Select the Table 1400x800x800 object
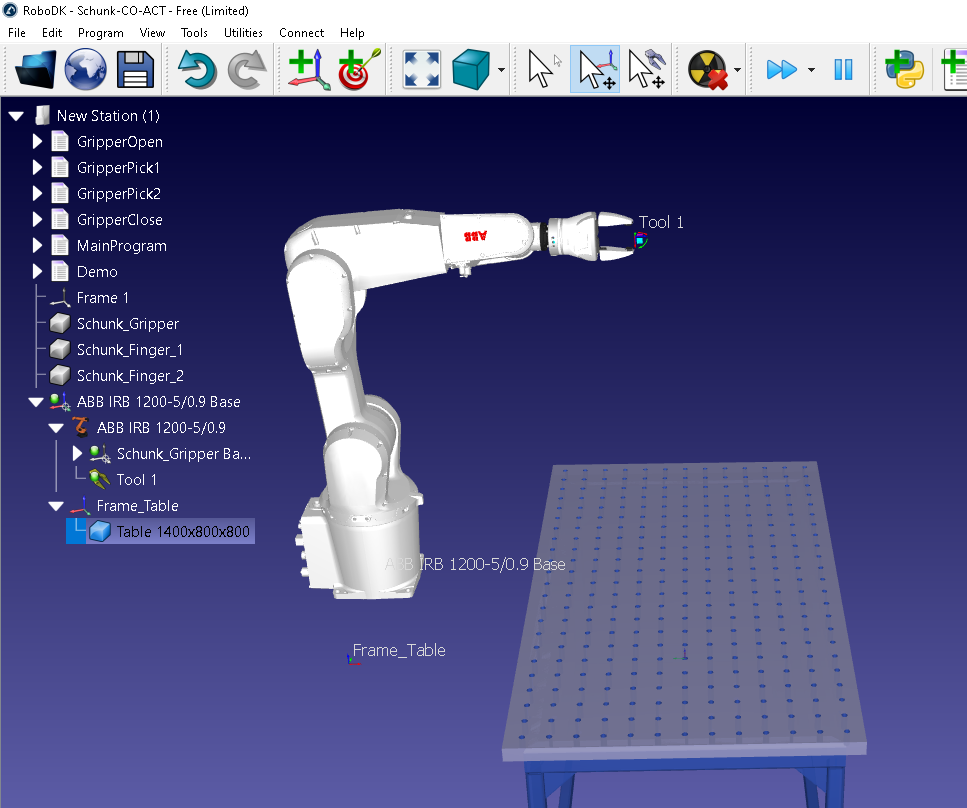967x808 pixels. 183,532
